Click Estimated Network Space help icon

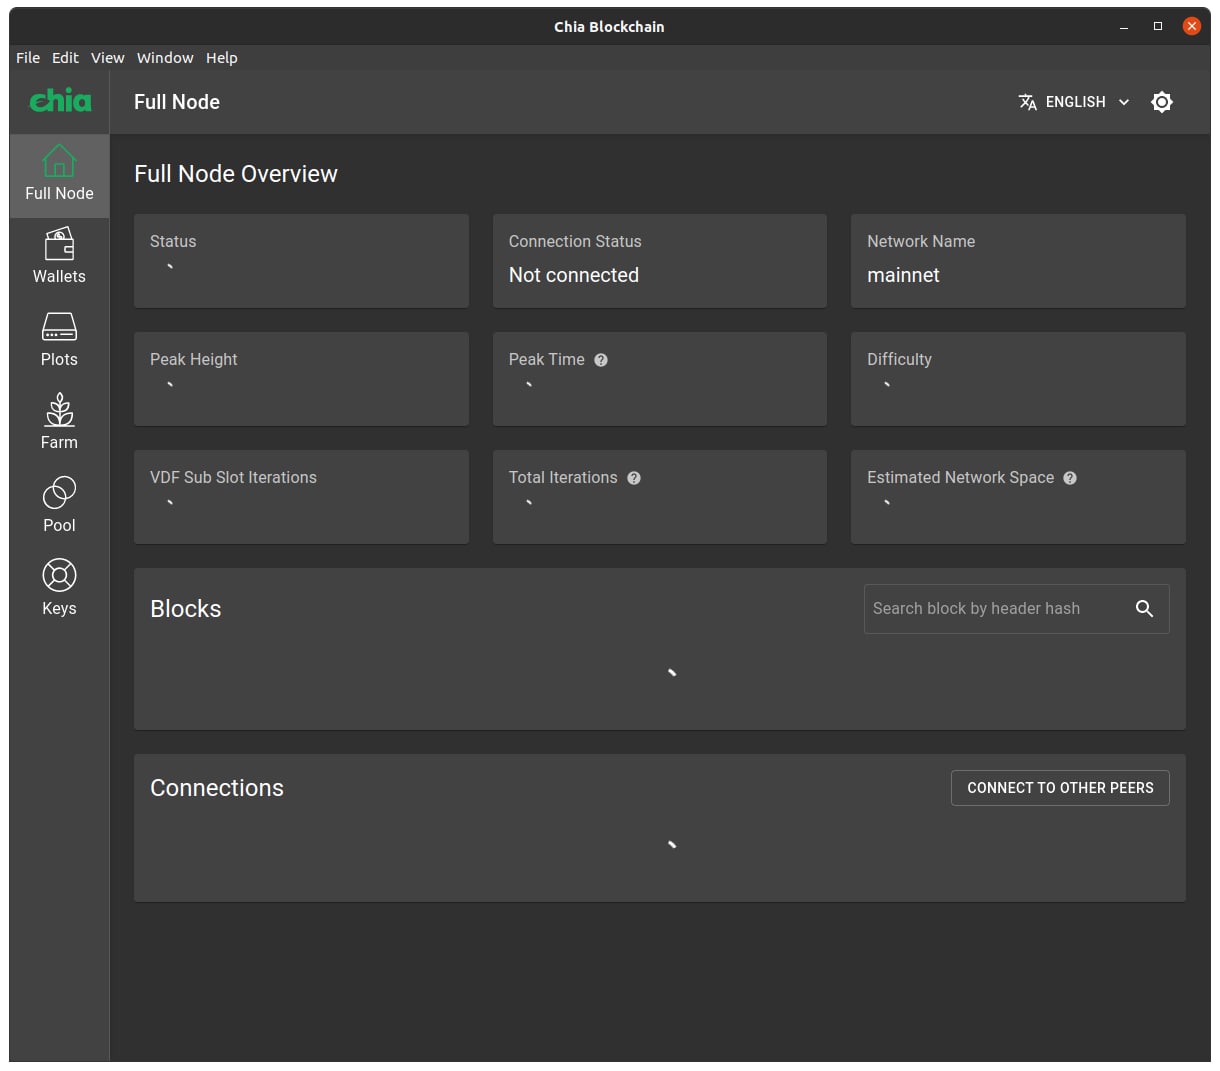pos(1070,478)
